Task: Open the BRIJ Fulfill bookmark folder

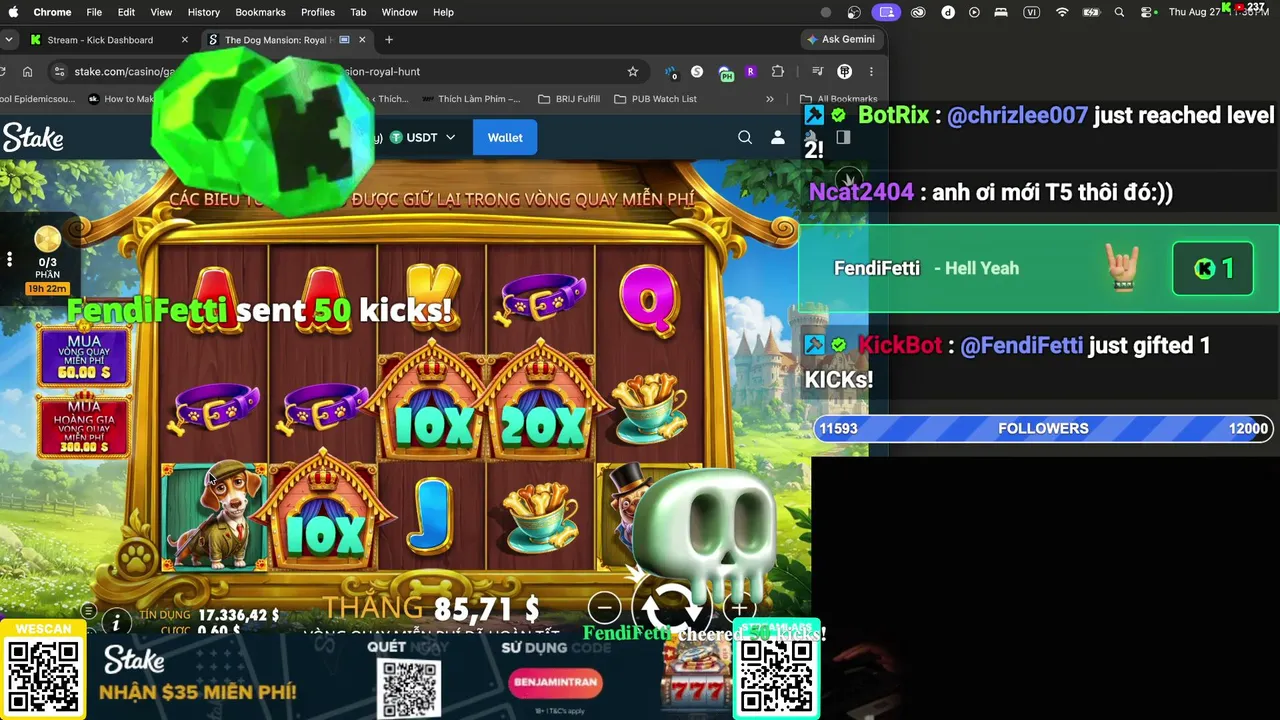Action: 569,99
